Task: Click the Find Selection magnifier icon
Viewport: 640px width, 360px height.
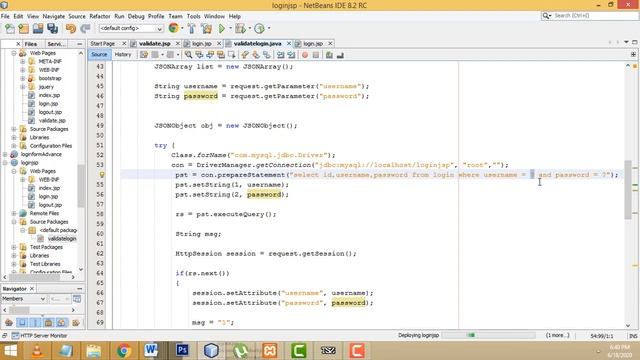Action: point(188,55)
